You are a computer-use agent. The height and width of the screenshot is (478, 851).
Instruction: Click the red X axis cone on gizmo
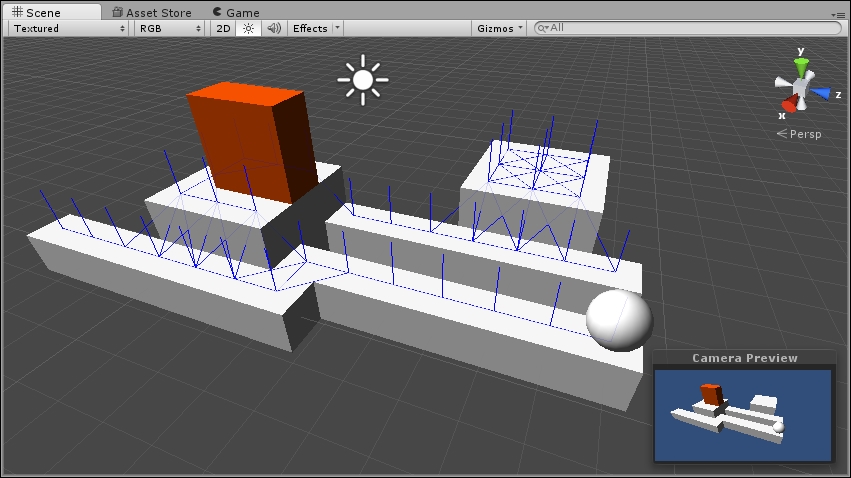(x=789, y=104)
